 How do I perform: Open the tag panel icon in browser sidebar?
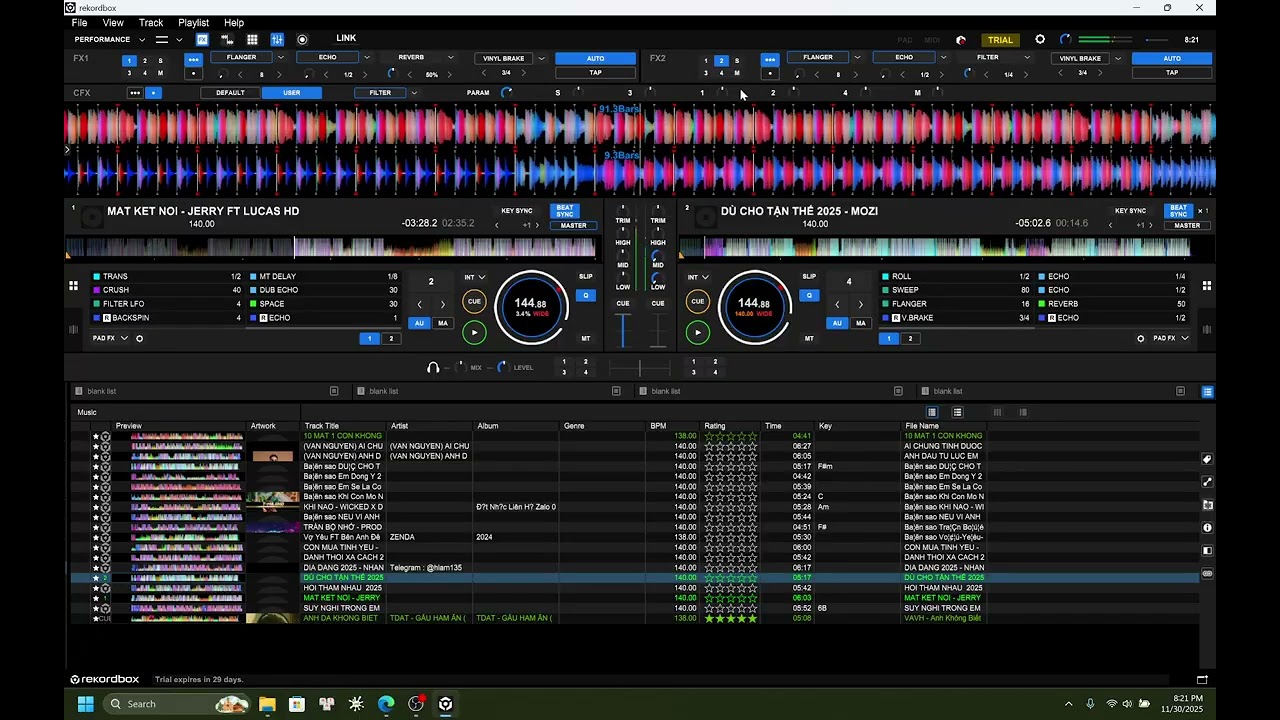coord(1207,460)
